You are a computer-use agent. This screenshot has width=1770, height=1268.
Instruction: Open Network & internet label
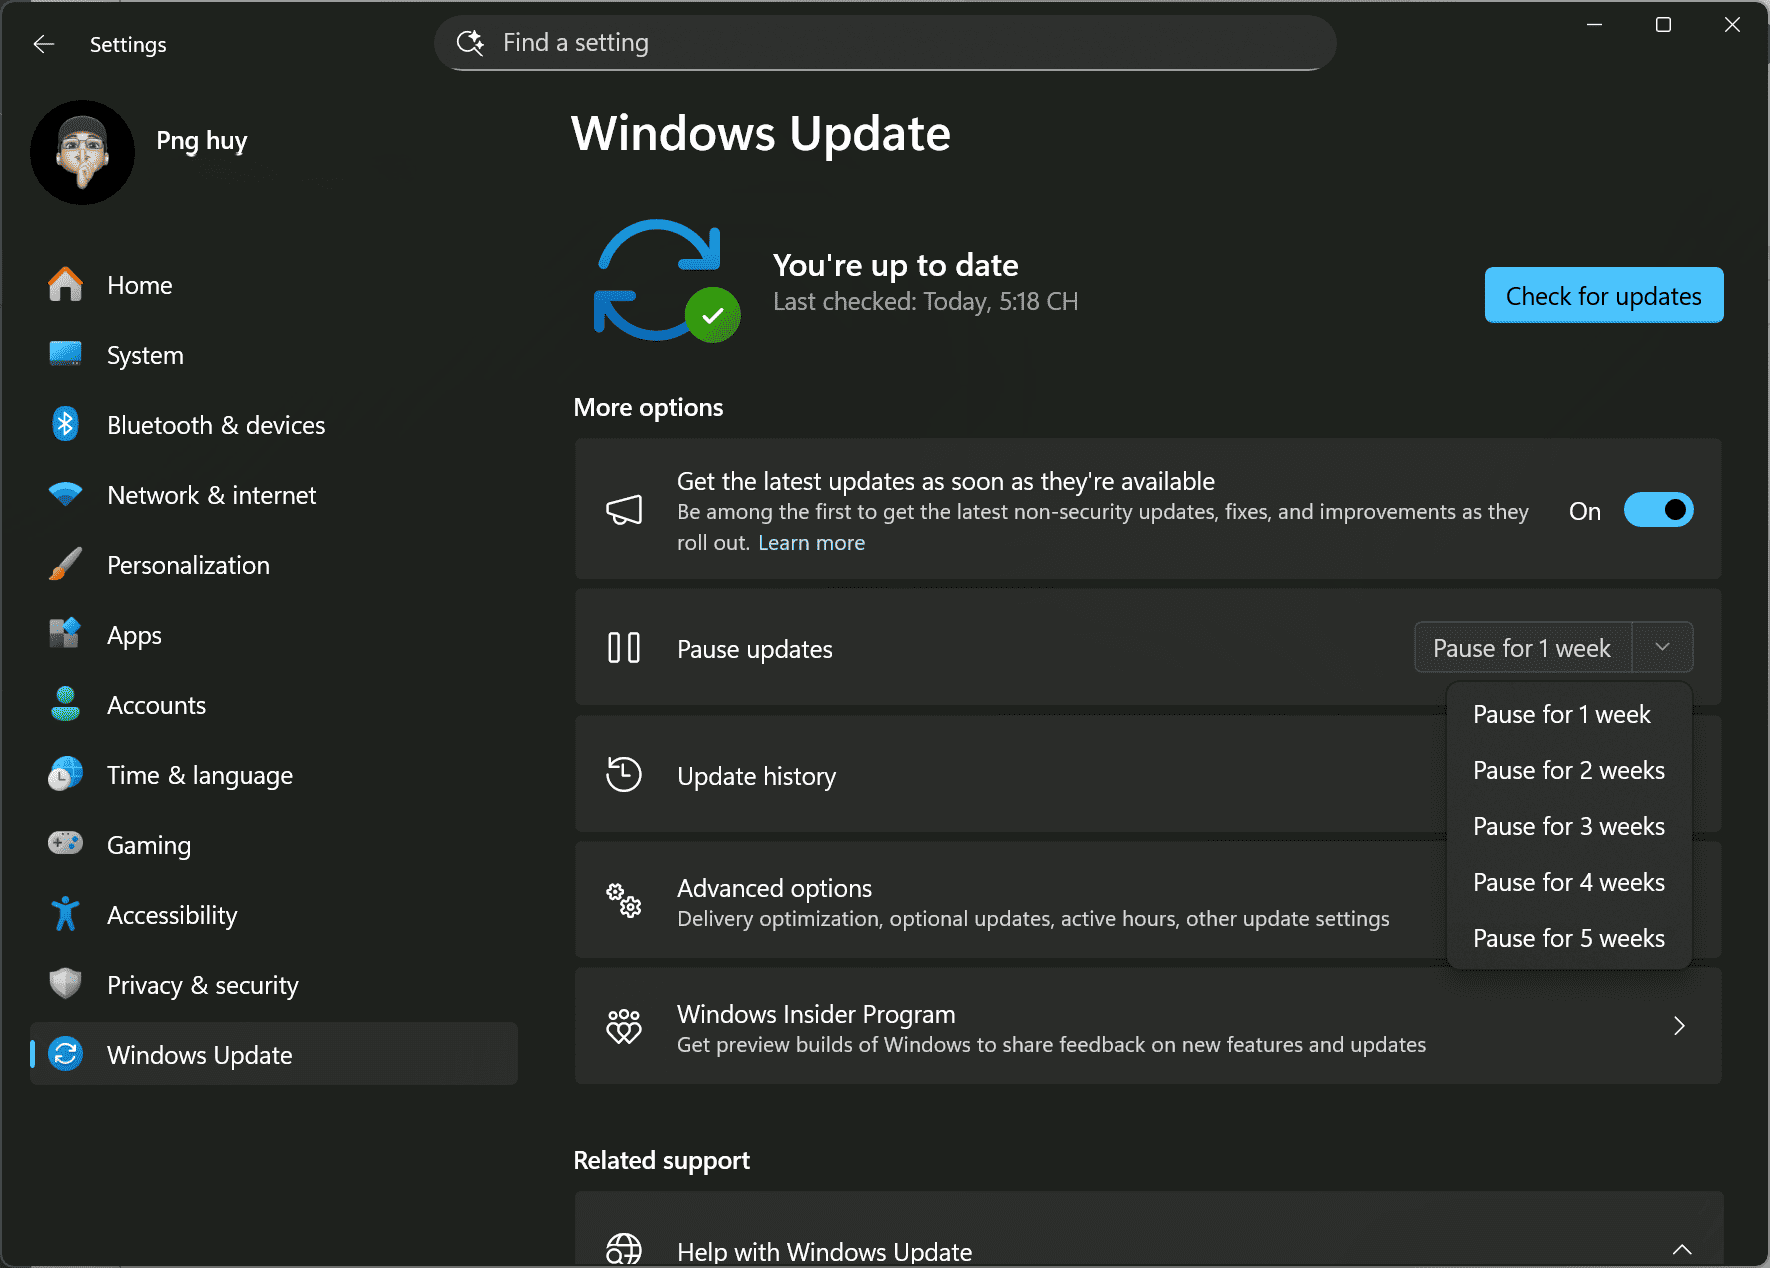tap(211, 495)
